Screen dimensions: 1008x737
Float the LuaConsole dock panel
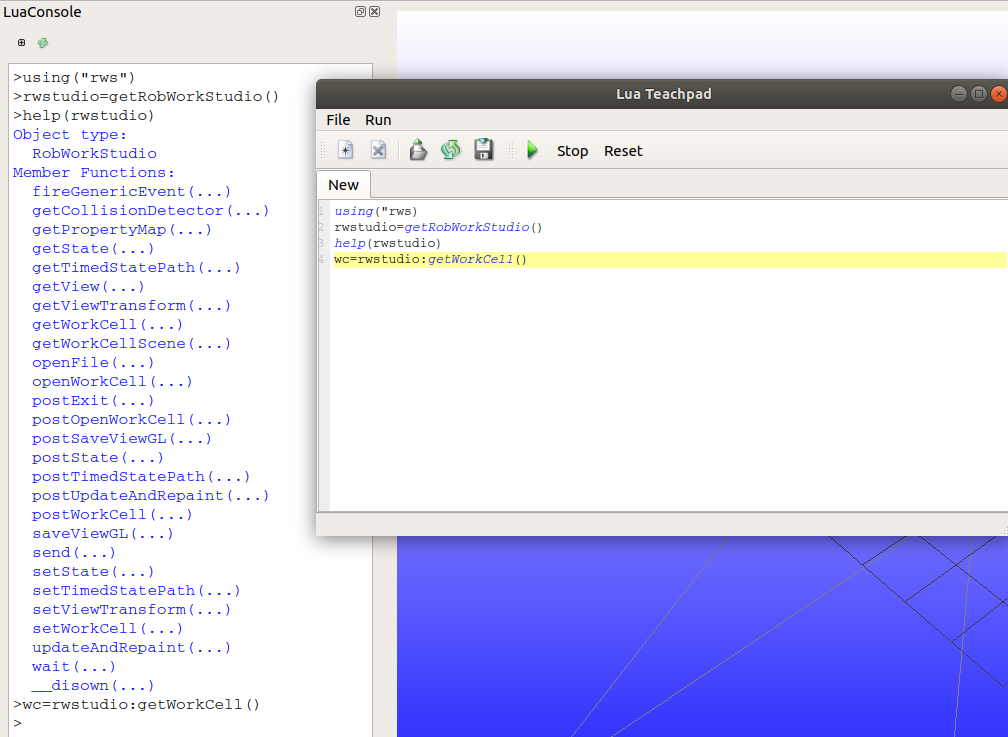360,12
